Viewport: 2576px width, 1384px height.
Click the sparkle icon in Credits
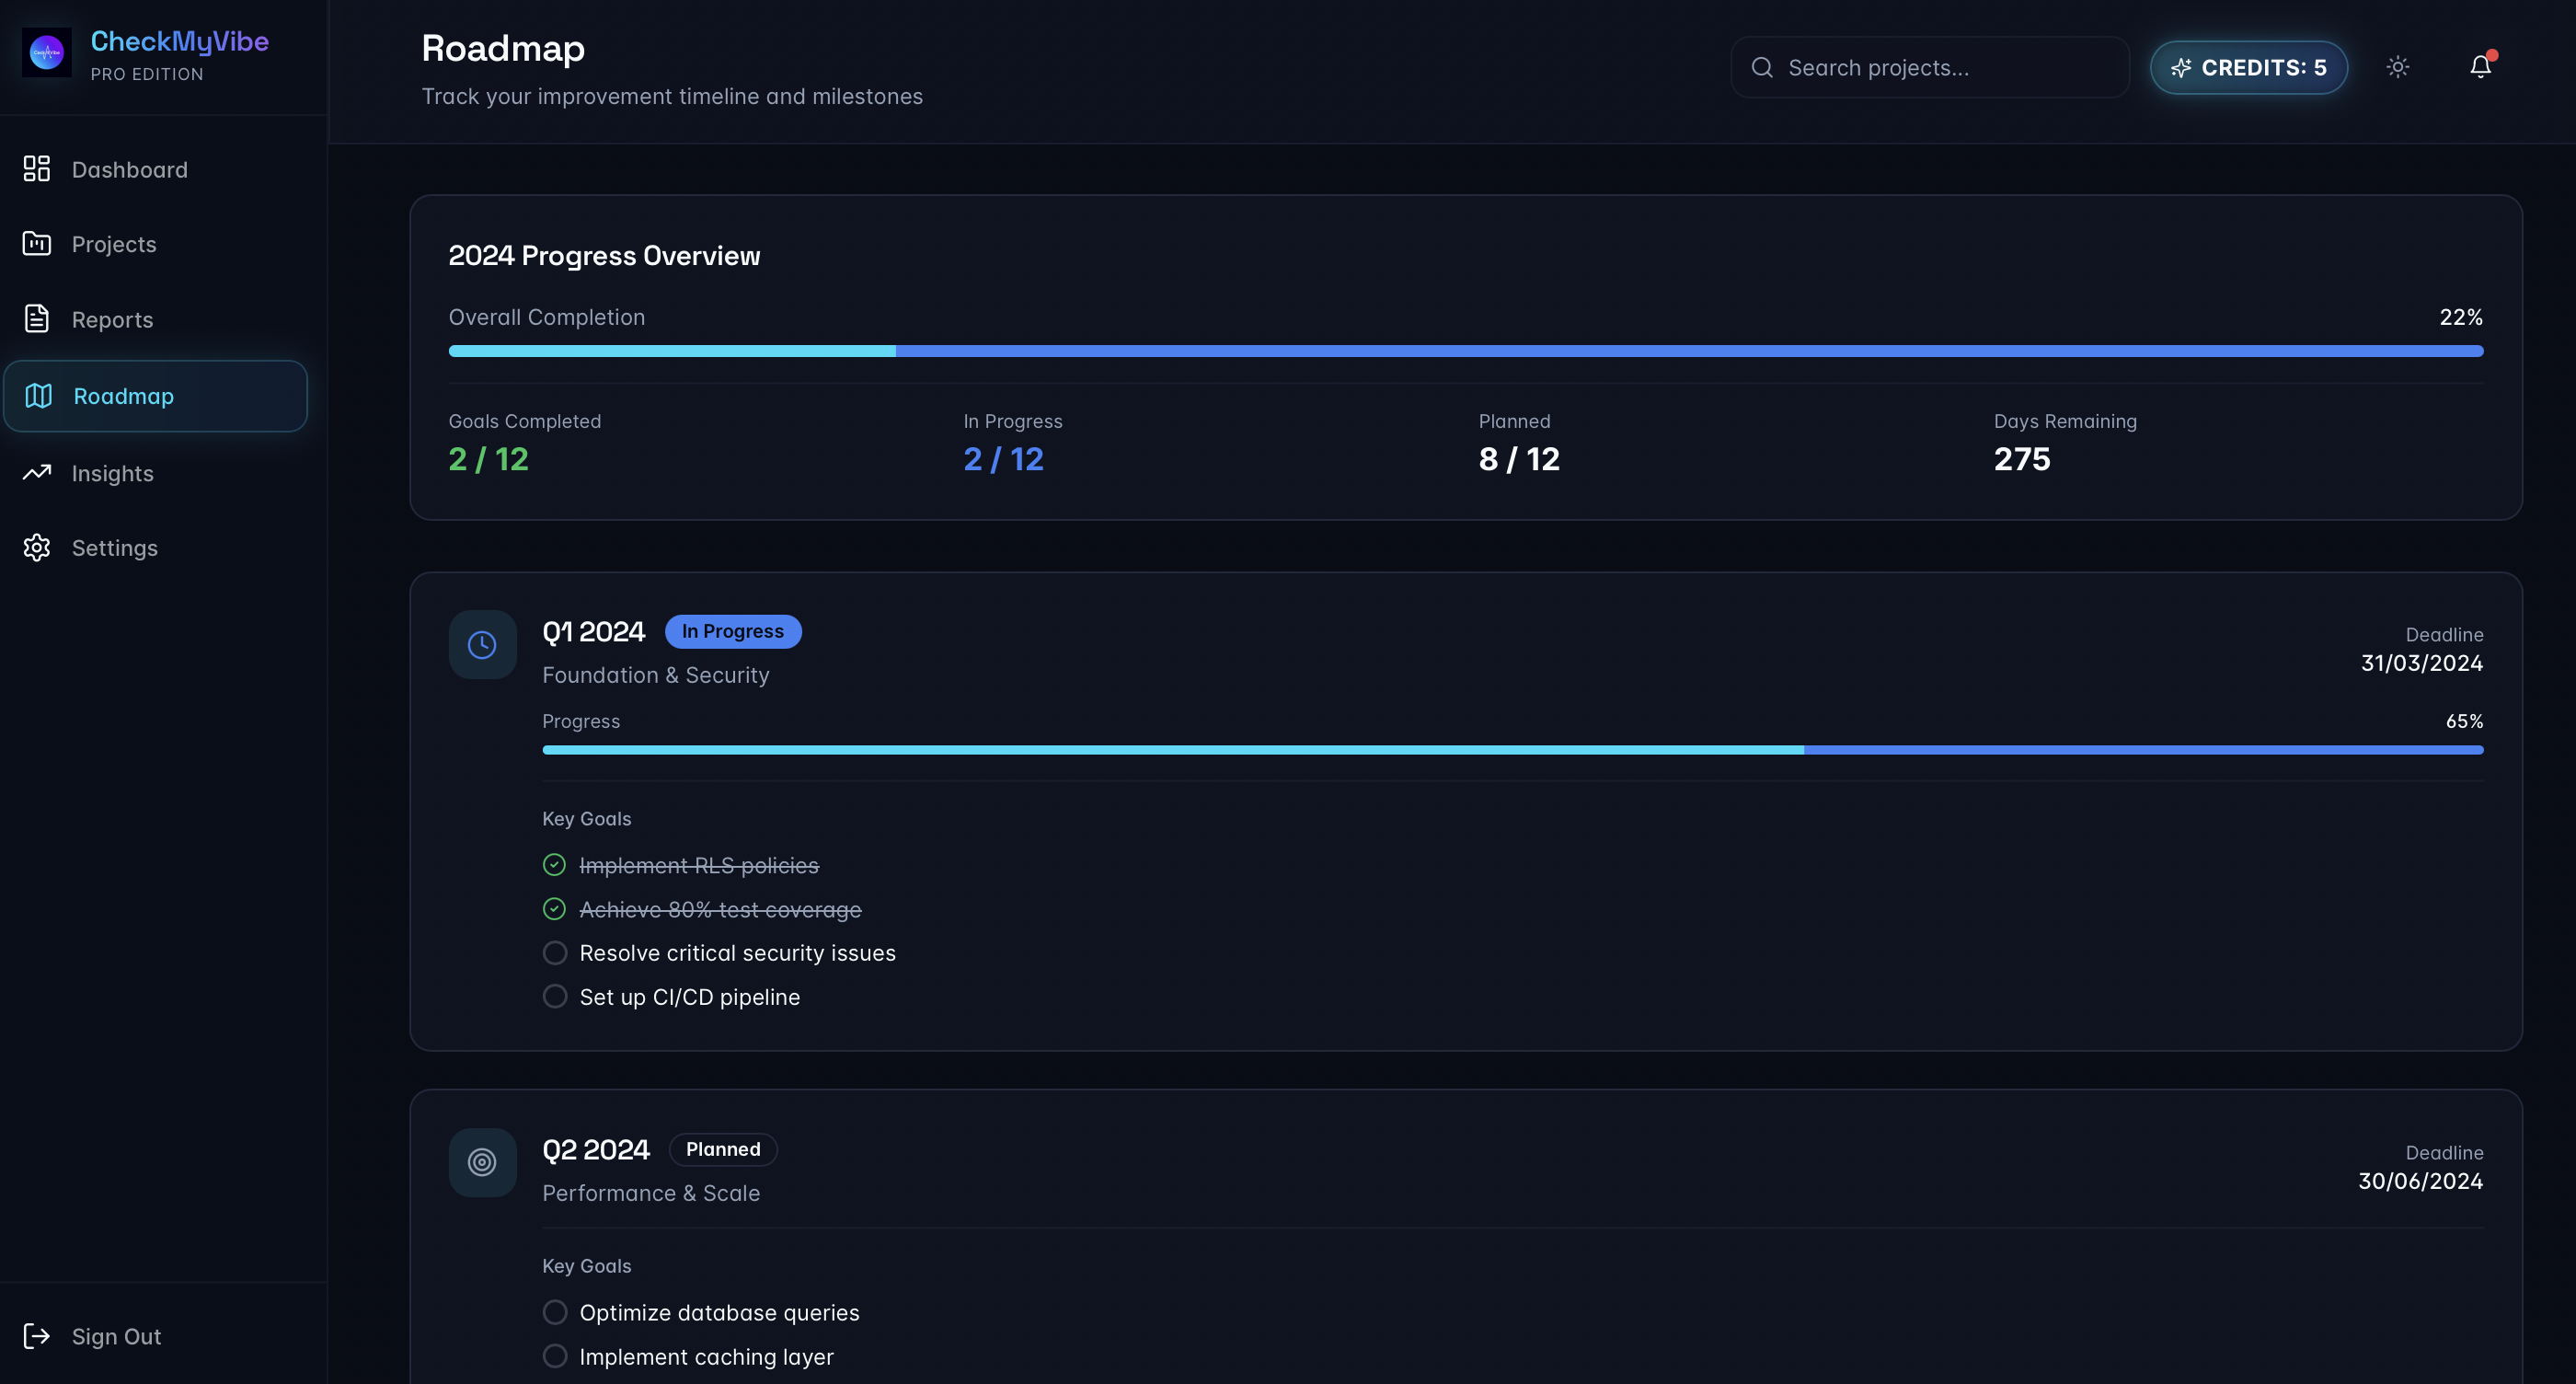tap(2181, 68)
